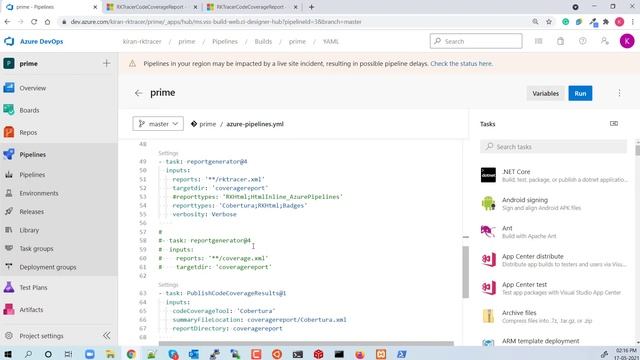
Task: Open Environments in the sidebar
Action: coord(39,193)
